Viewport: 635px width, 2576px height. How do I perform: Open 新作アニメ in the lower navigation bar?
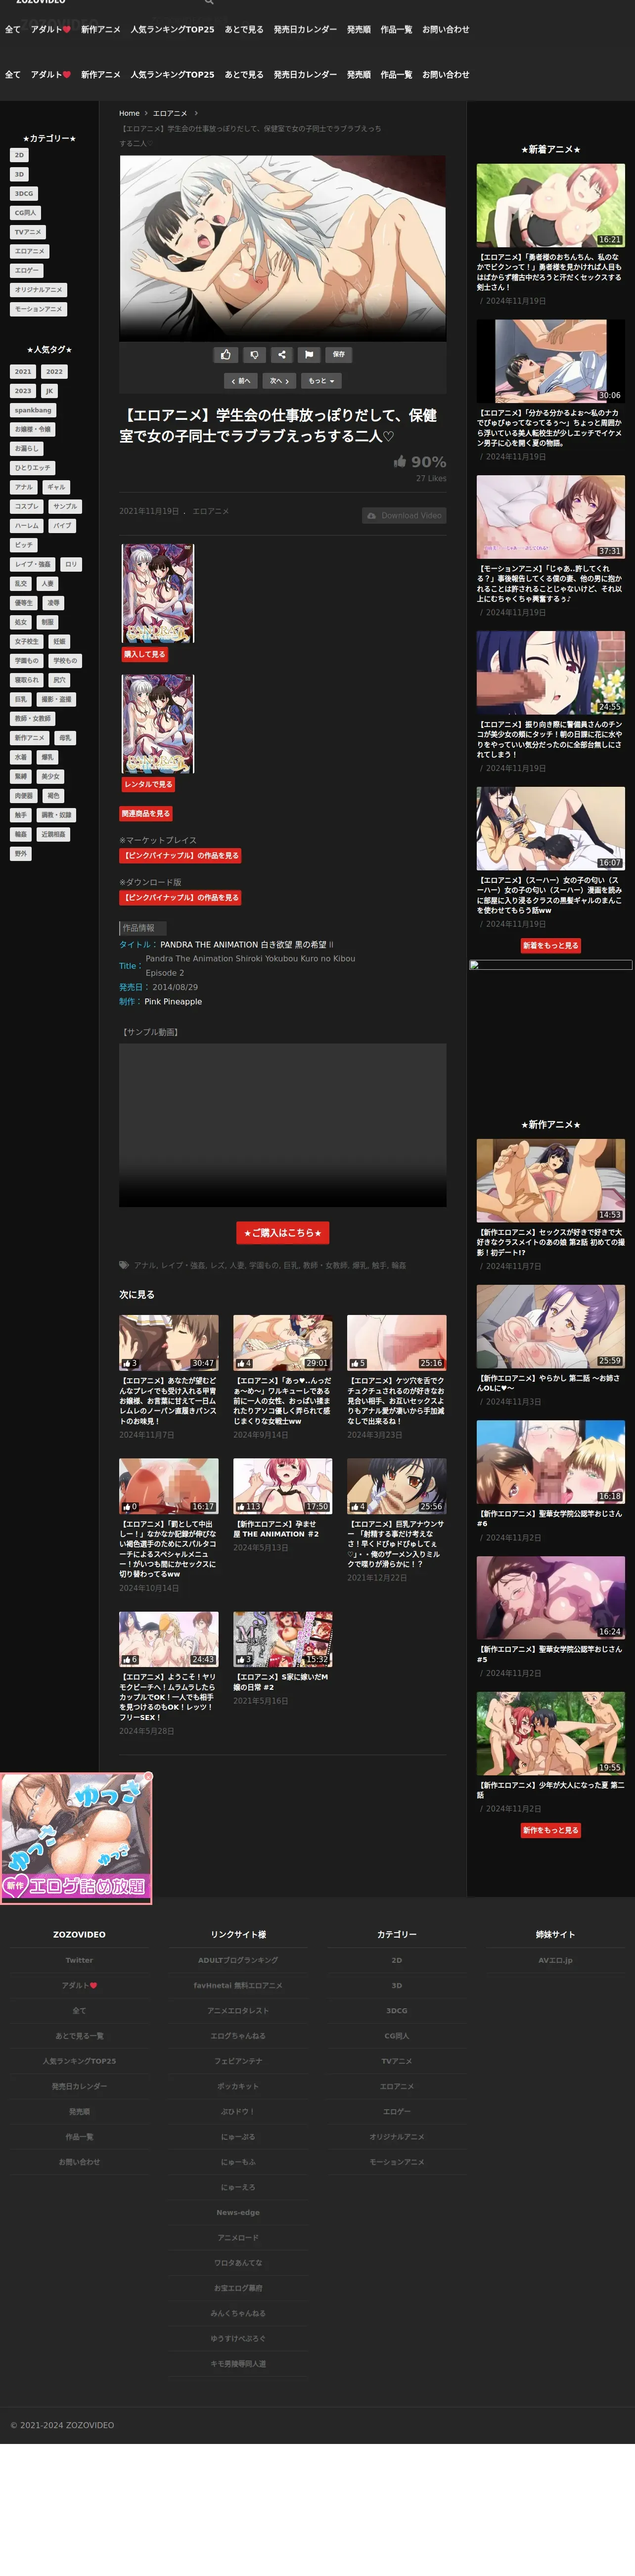coord(101,75)
